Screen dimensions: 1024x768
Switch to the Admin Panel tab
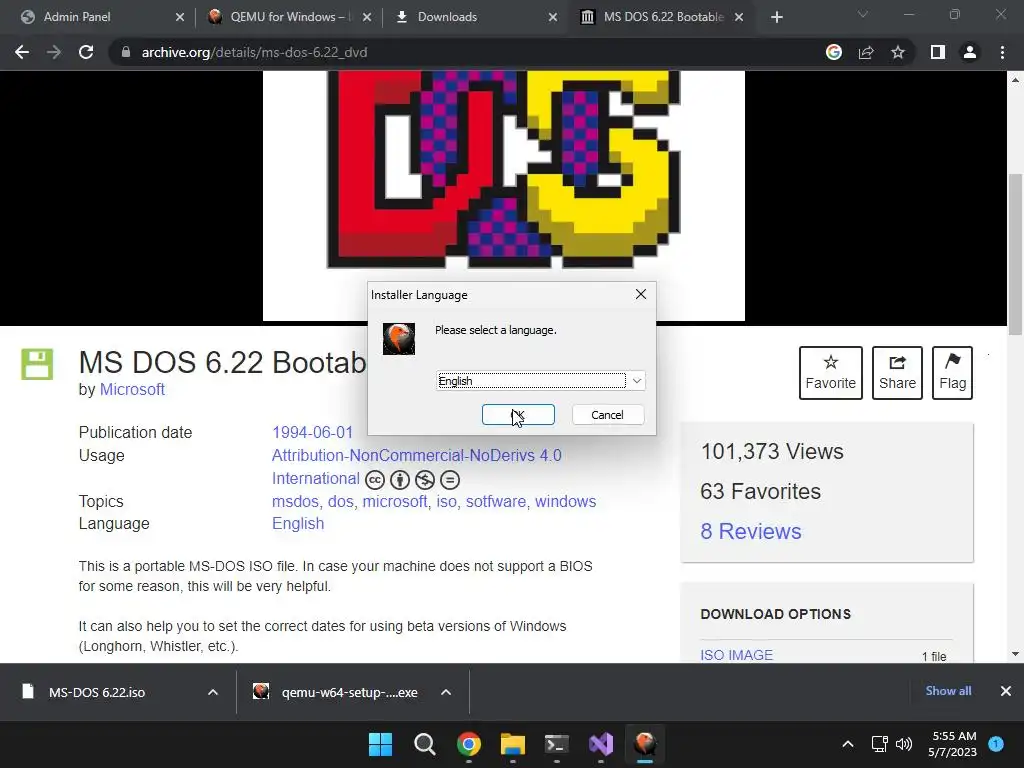pyautogui.click(x=77, y=17)
